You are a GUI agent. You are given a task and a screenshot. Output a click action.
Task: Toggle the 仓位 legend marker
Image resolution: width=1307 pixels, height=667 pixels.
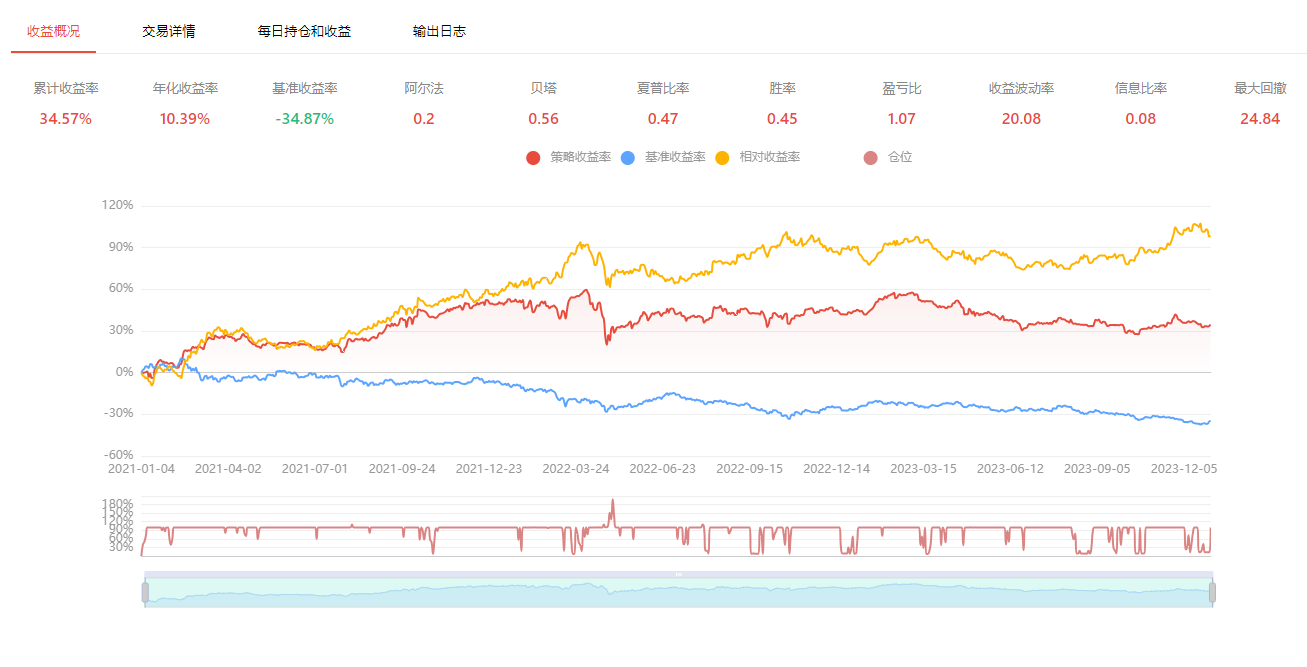(870, 157)
